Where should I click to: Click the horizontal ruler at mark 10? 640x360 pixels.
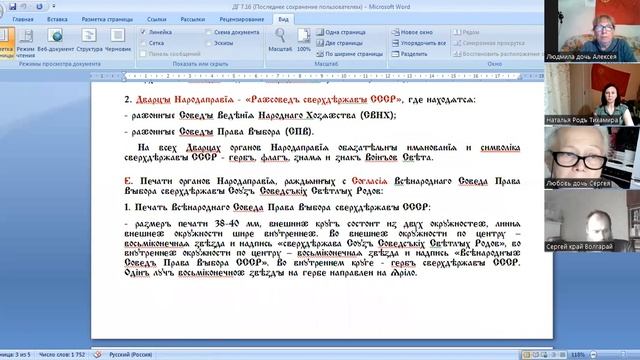tap(344, 76)
